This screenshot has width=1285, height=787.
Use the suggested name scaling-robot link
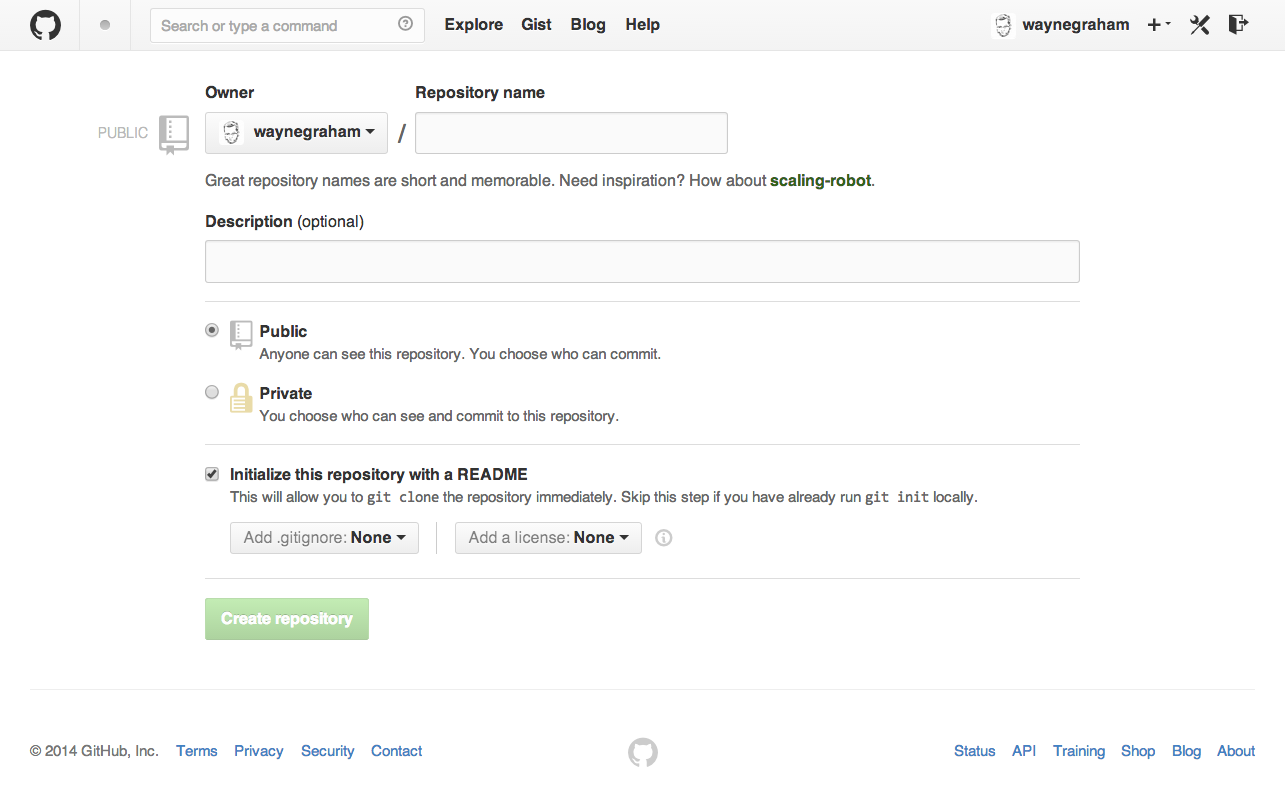click(820, 181)
